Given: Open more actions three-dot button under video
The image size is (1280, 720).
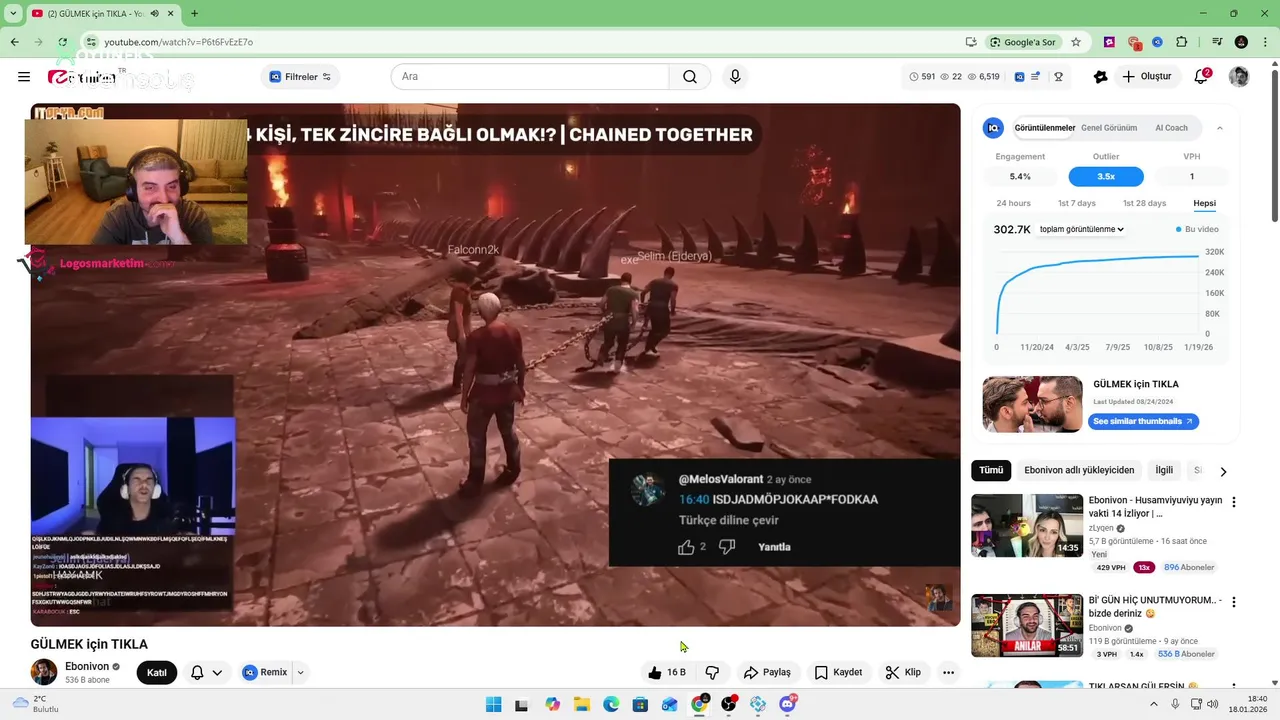Looking at the screenshot, I should (948, 673).
